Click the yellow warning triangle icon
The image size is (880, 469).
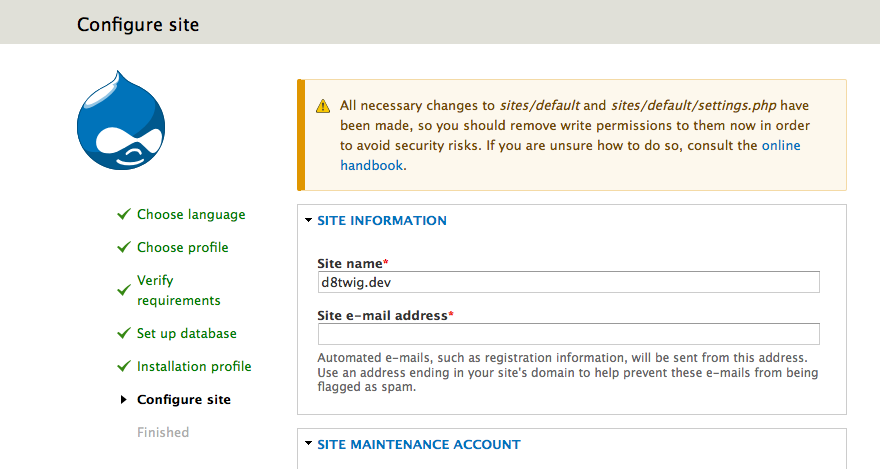click(323, 105)
